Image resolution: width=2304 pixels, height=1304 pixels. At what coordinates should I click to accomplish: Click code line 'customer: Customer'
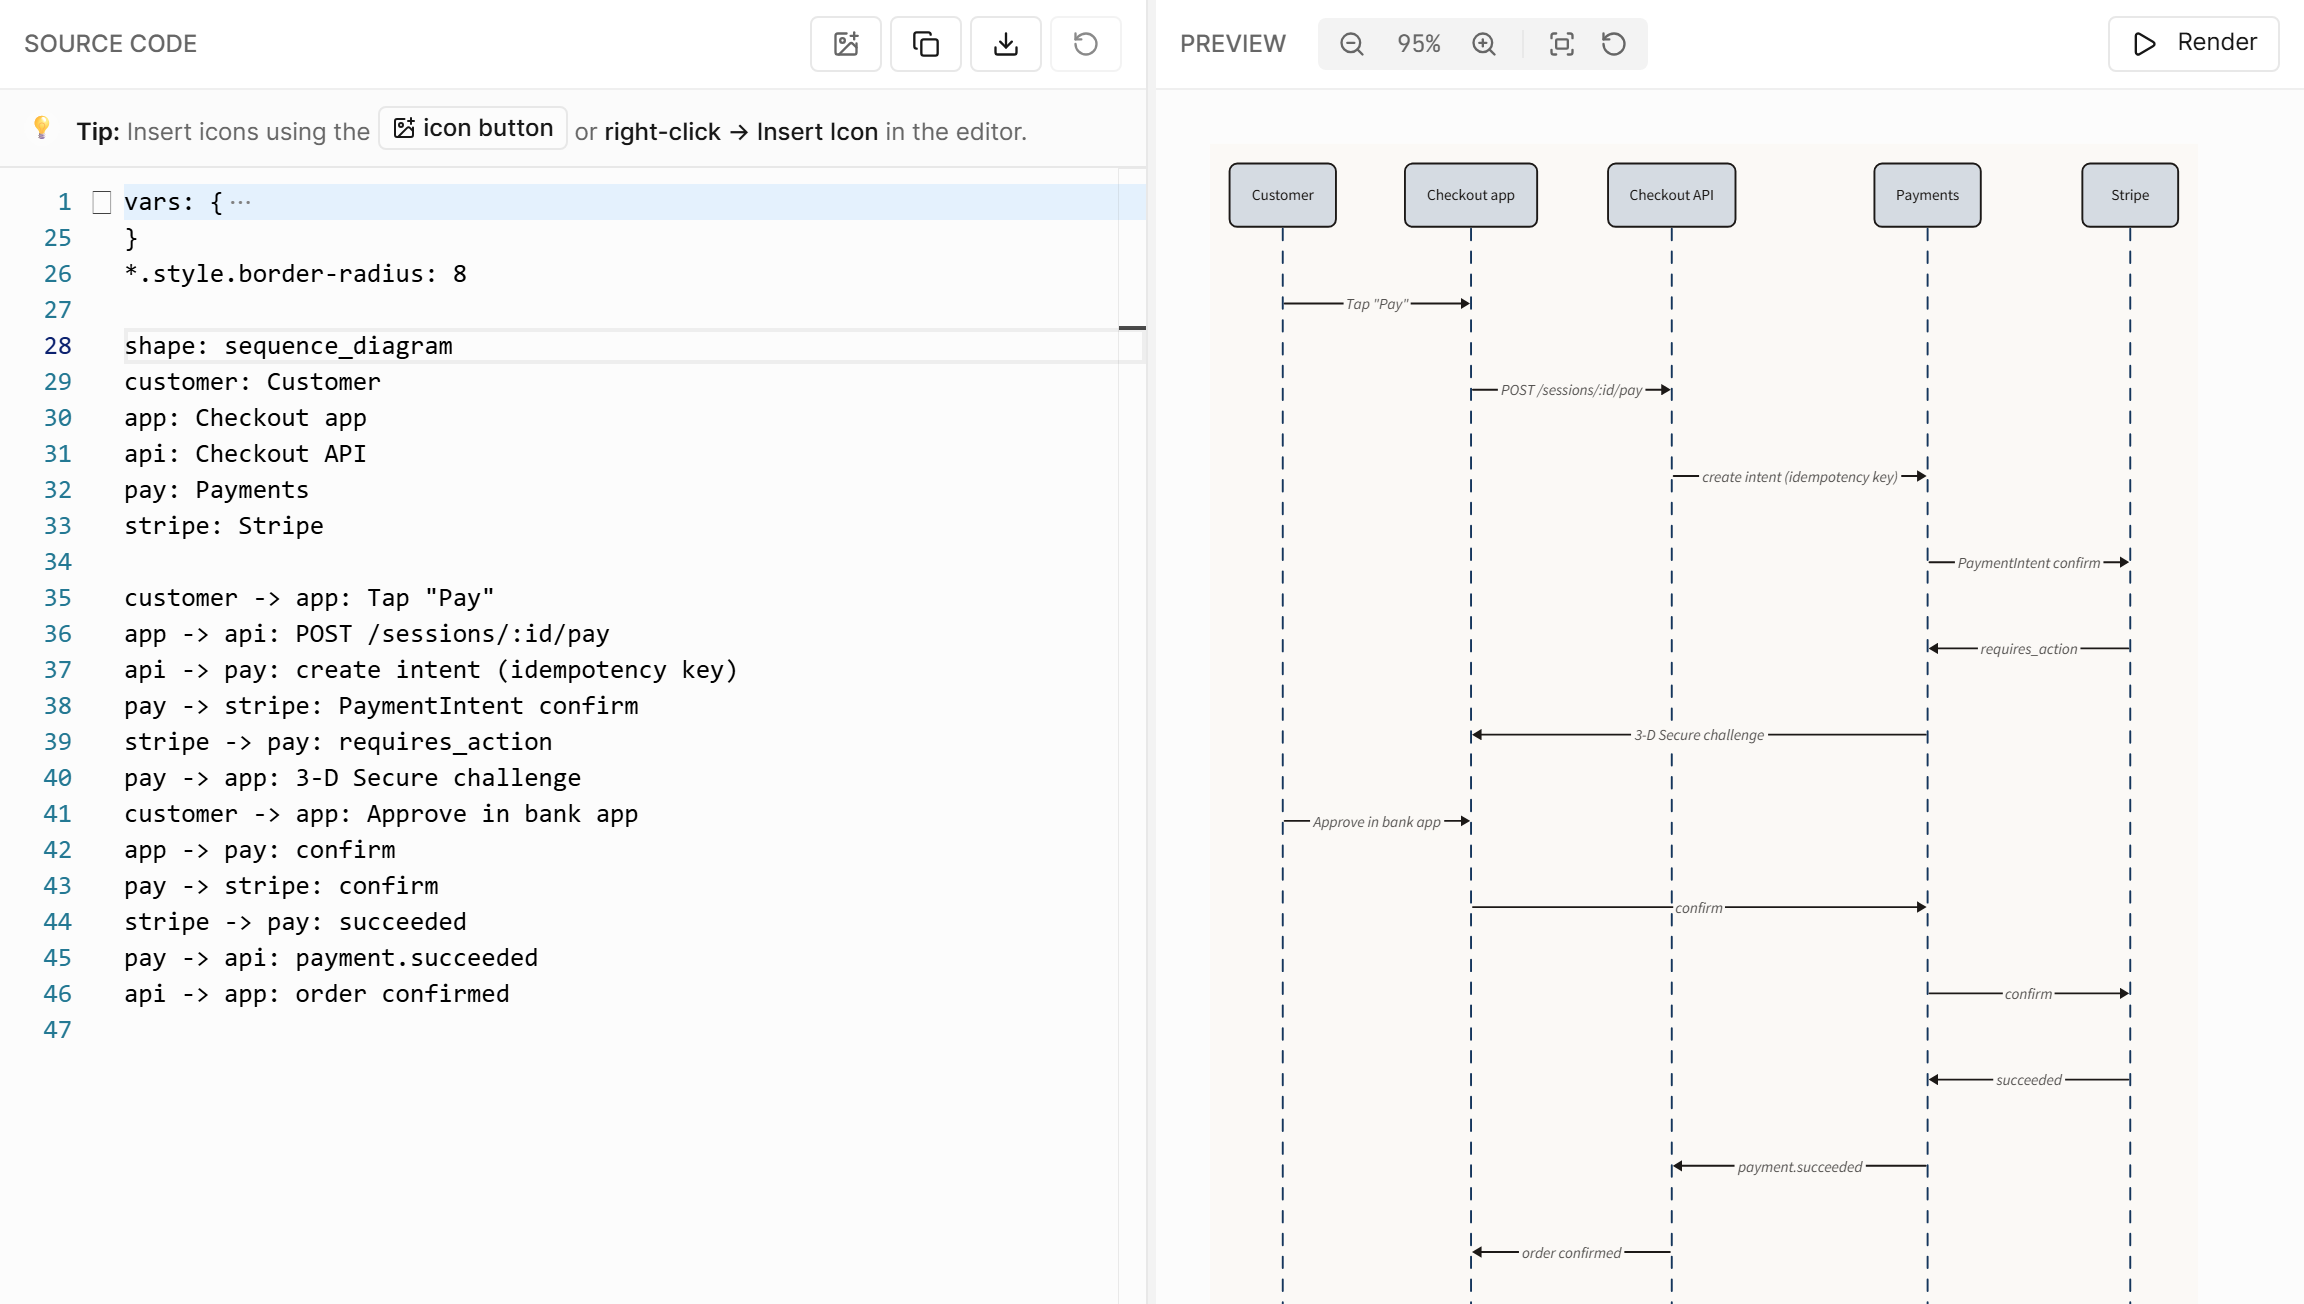tap(252, 382)
